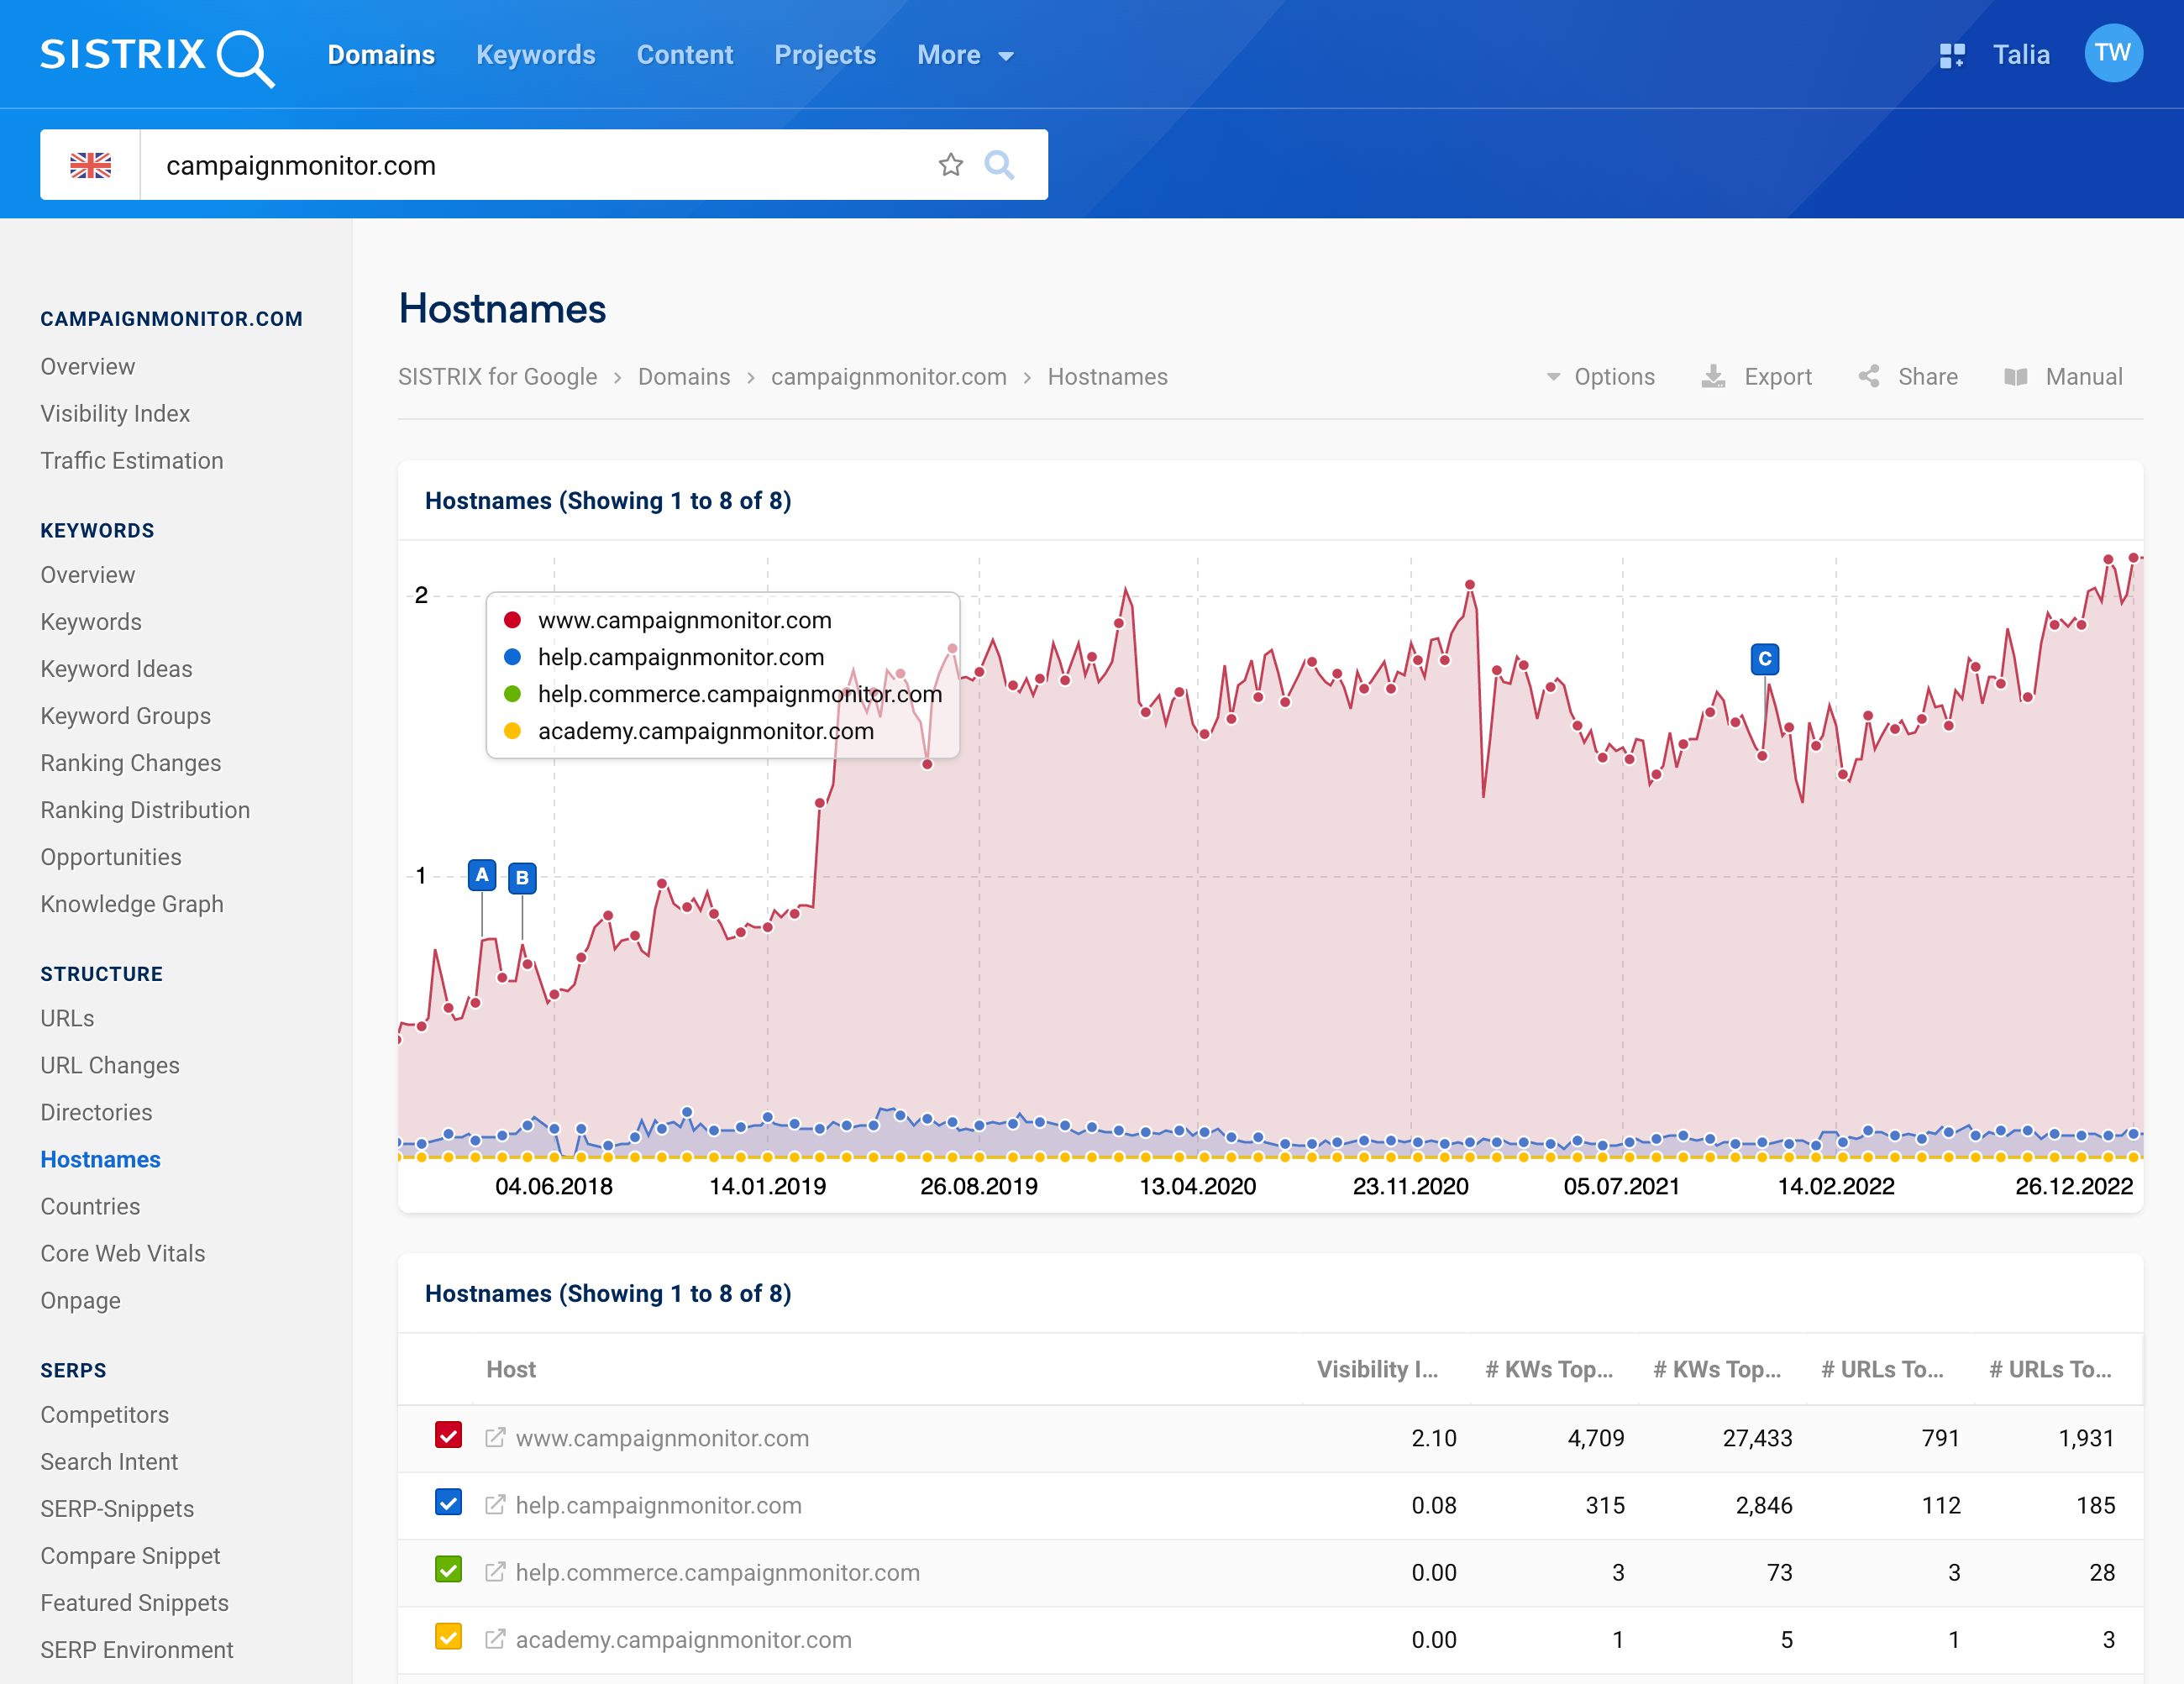Toggle visibility of help.campaignmonitor.com row
Screen dimensions: 2184x1684
pos(451,1505)
